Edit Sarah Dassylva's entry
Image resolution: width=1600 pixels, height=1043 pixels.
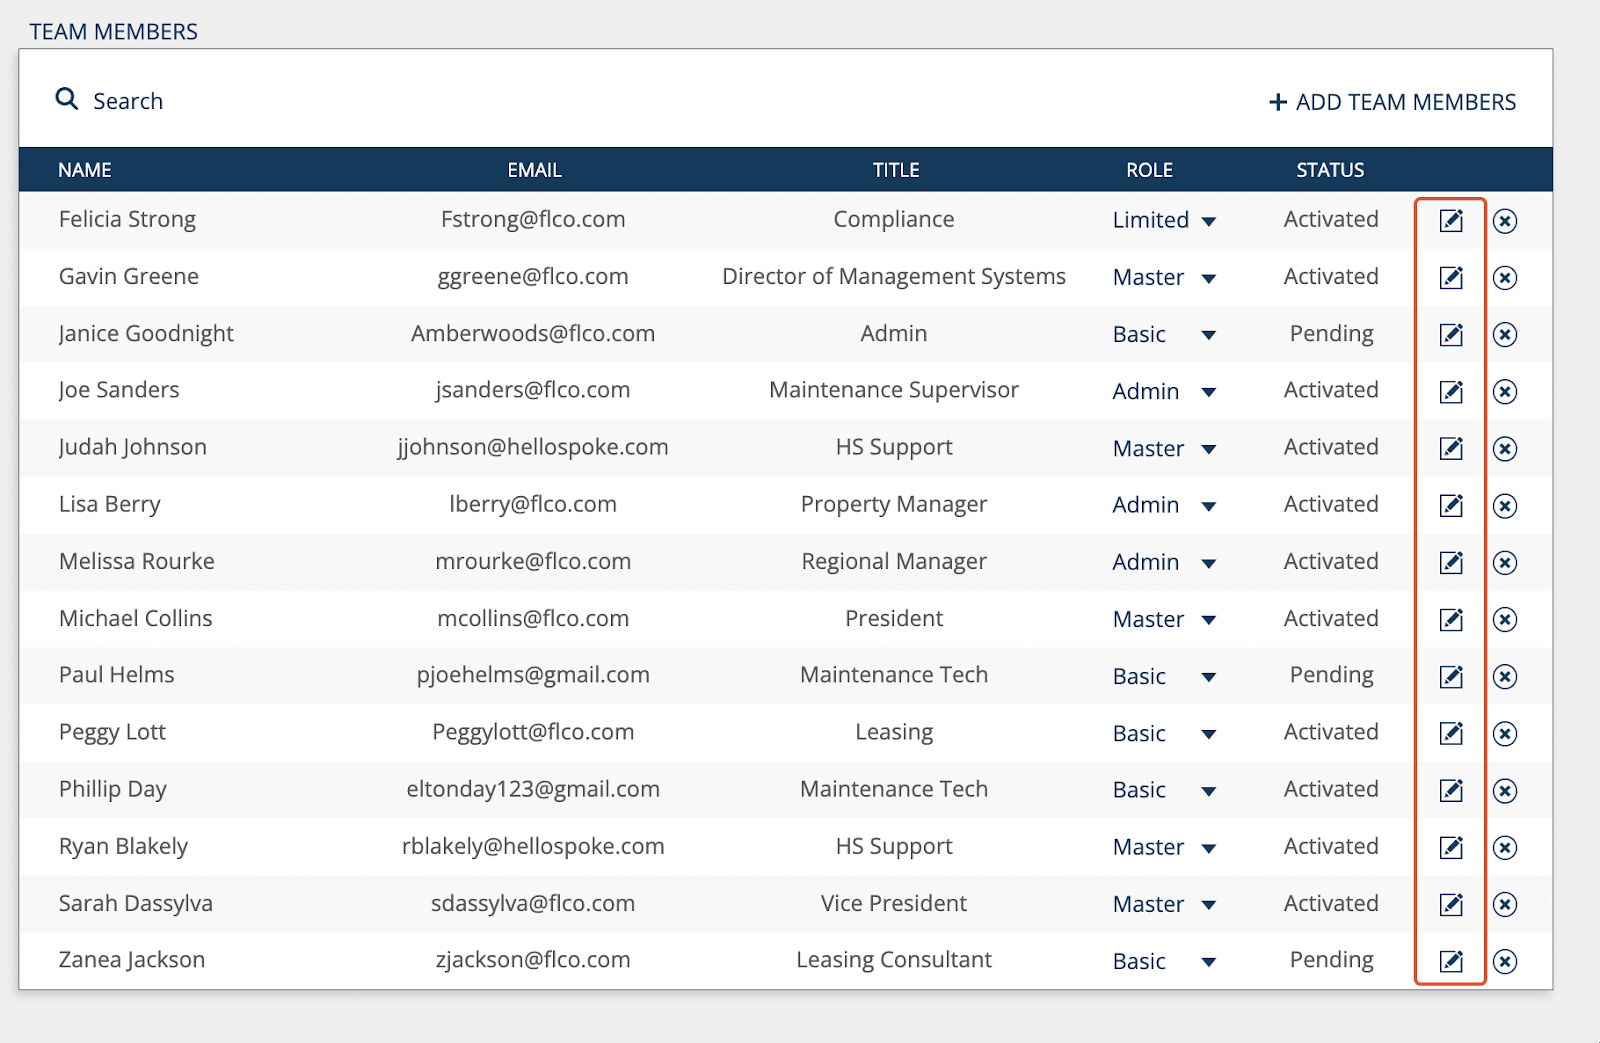[1451, 904]
